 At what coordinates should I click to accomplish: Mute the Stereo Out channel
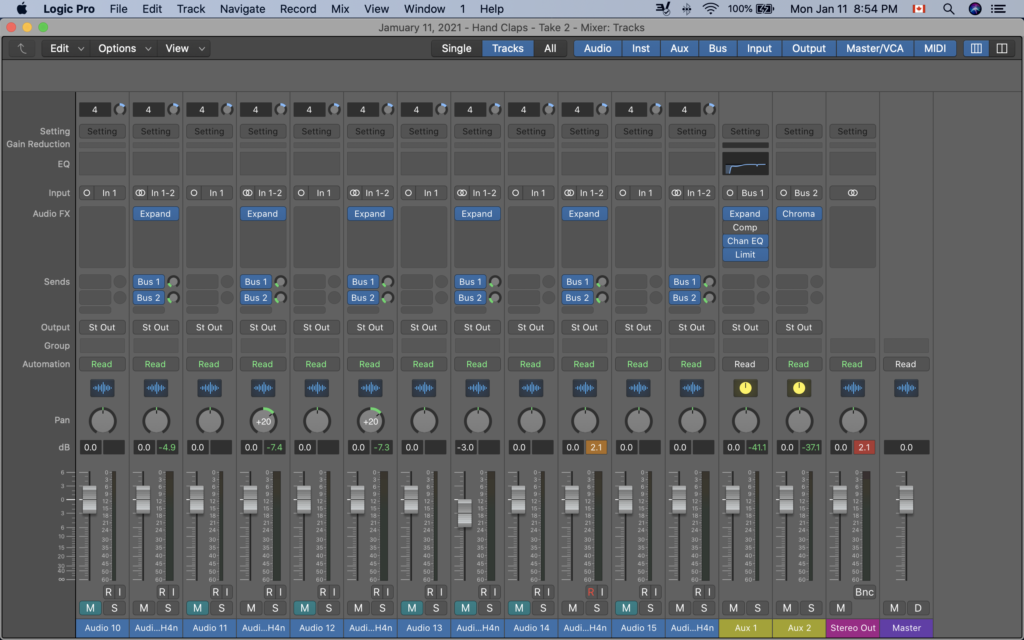tap(840, 608)
